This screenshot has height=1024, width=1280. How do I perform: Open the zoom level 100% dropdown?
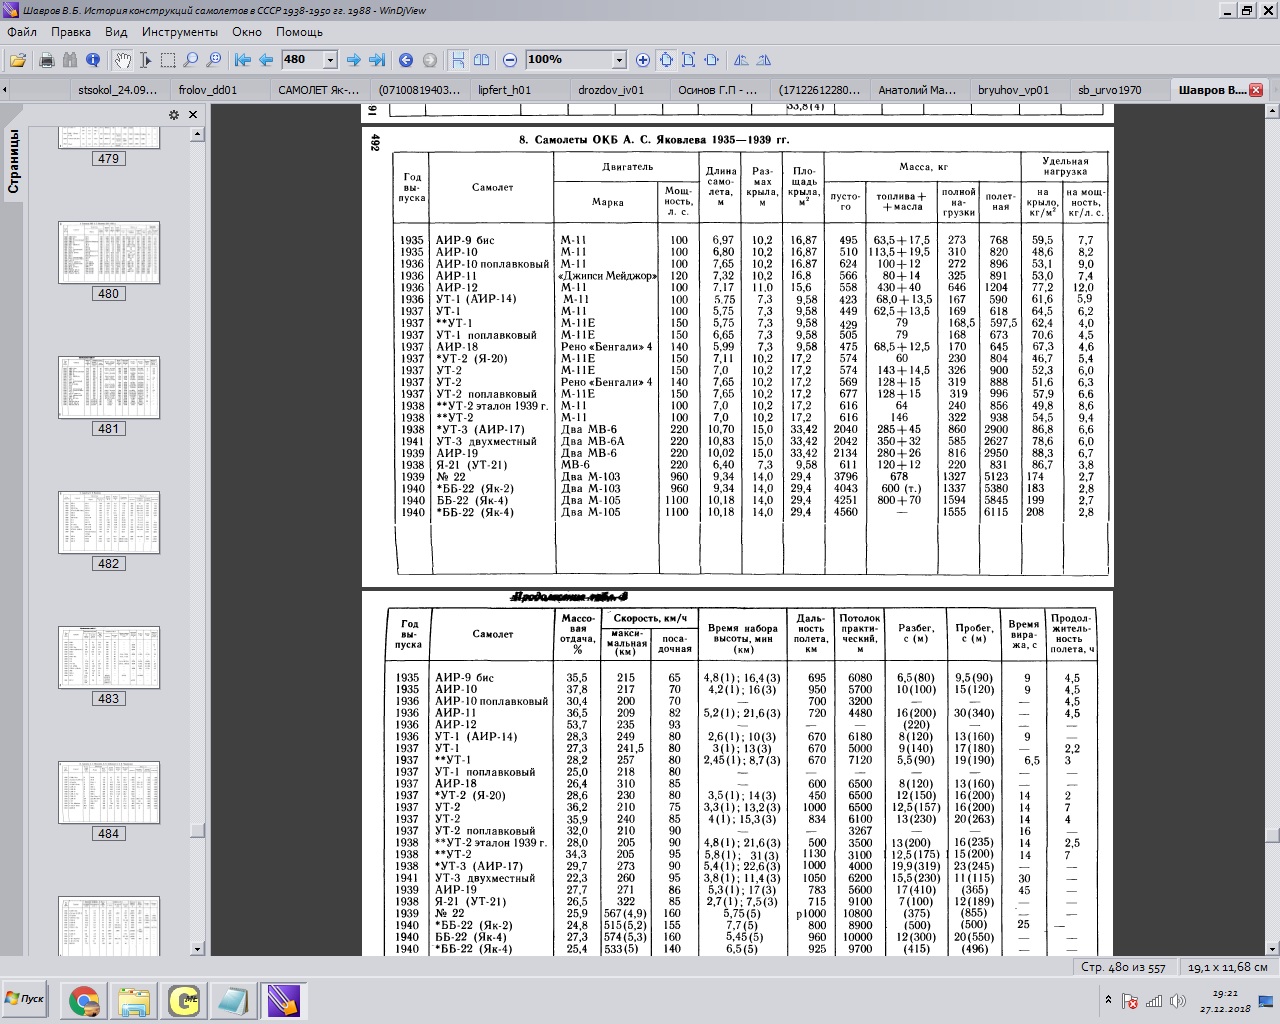(619, 60)
